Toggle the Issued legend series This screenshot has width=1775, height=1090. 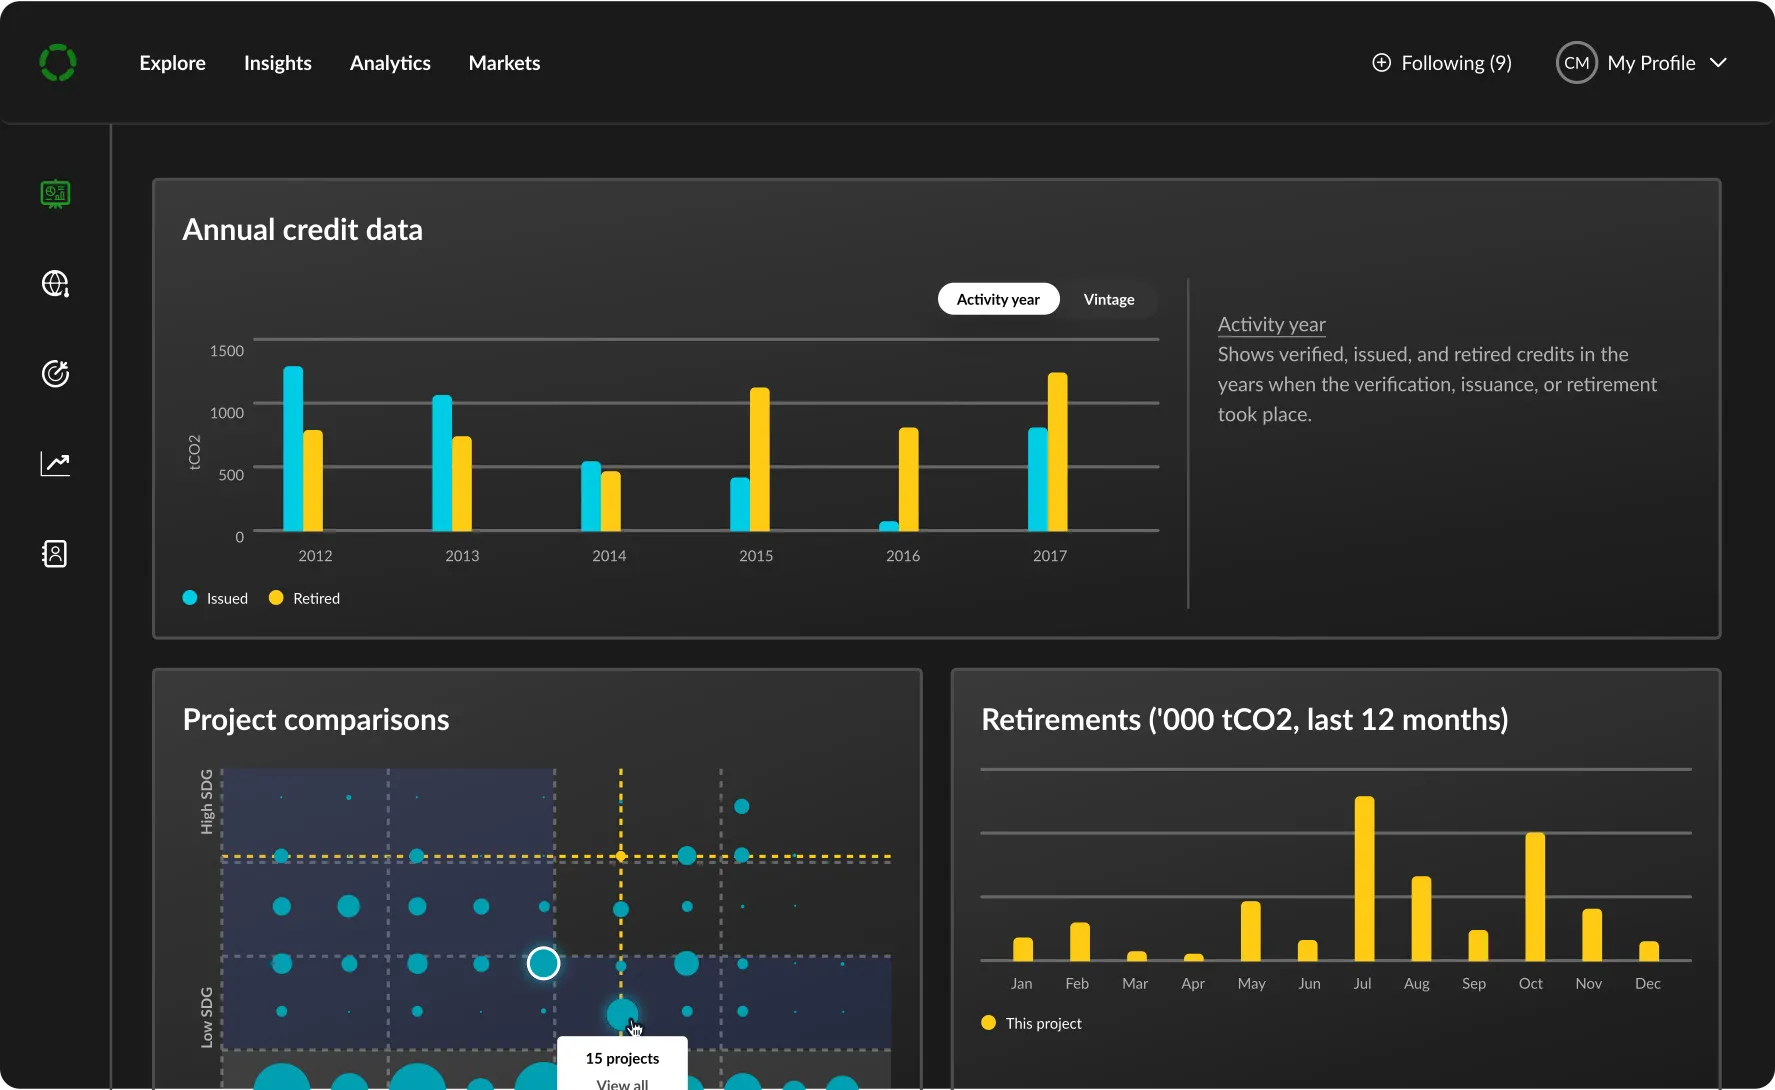tap(215, 598)
